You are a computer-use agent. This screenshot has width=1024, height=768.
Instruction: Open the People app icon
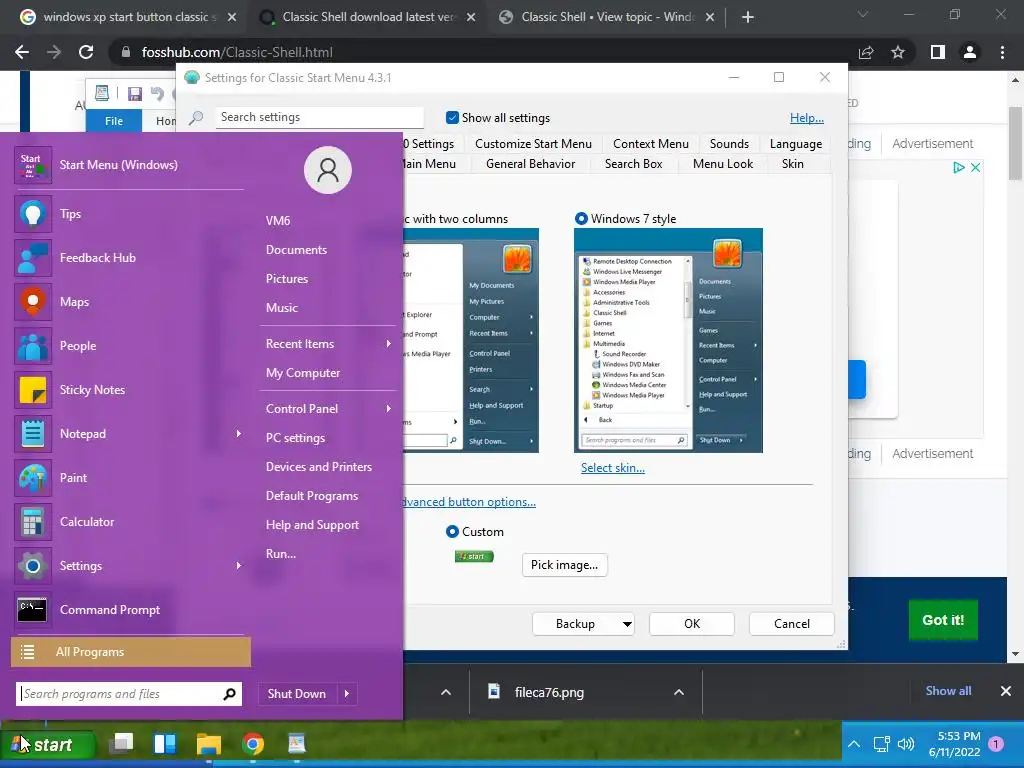(x=33, y=346)
